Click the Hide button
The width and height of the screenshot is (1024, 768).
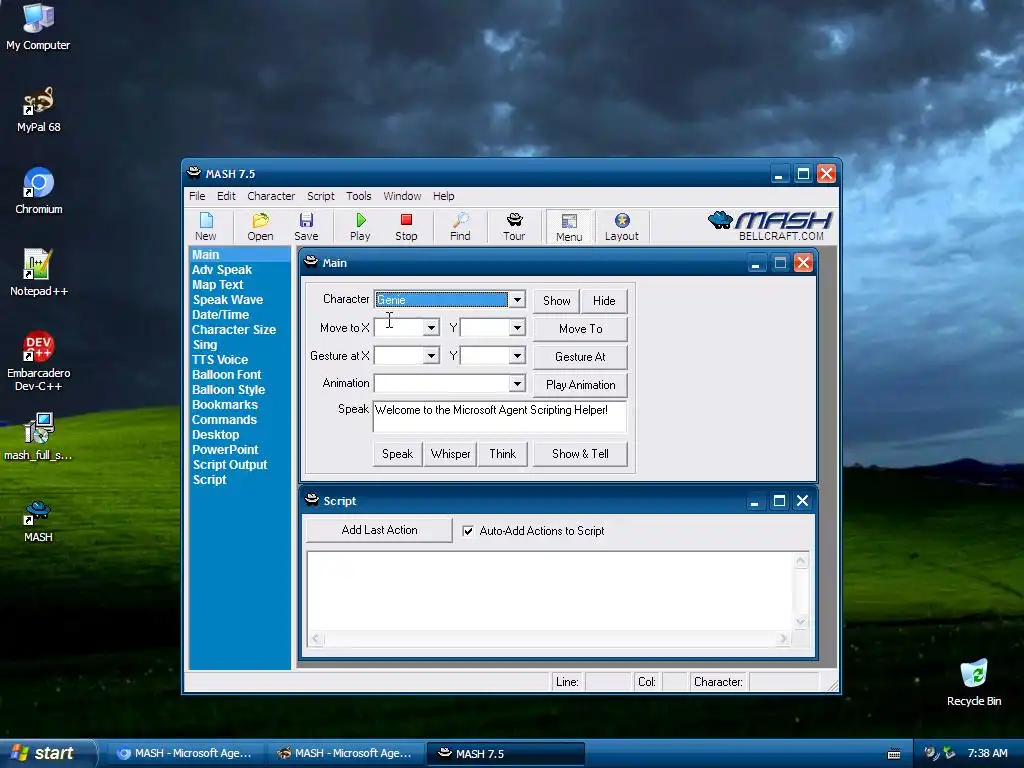pos(604,300)
